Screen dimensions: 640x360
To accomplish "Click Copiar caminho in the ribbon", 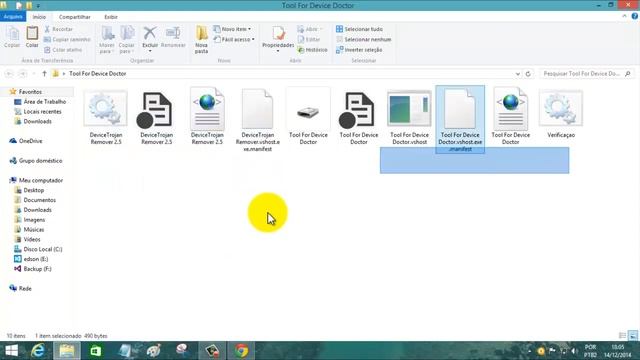I will click(x=67, y=40).
